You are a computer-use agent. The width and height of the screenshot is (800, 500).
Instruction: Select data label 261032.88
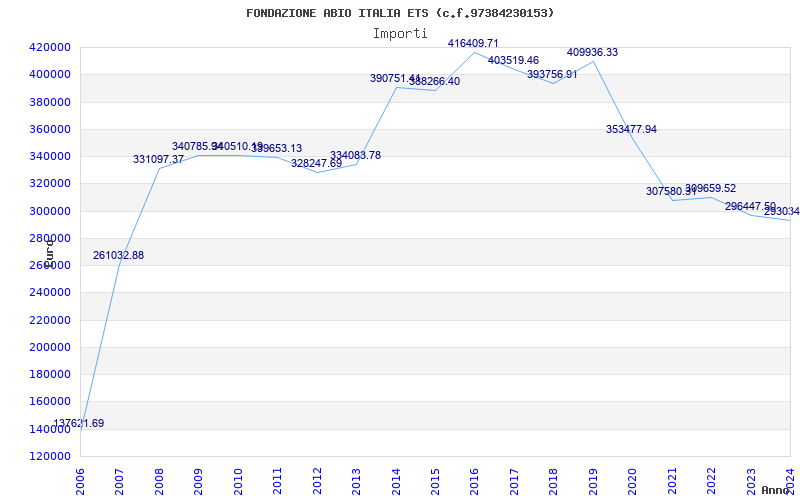tap(118, 255)
